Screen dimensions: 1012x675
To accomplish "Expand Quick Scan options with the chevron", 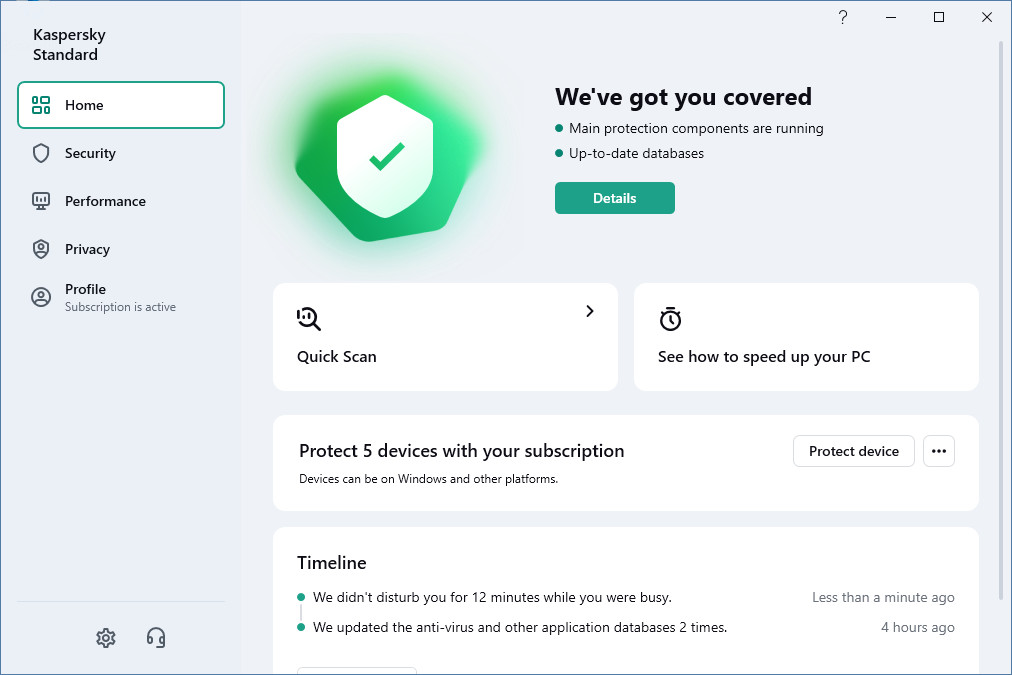I will [x=590, y=311].
